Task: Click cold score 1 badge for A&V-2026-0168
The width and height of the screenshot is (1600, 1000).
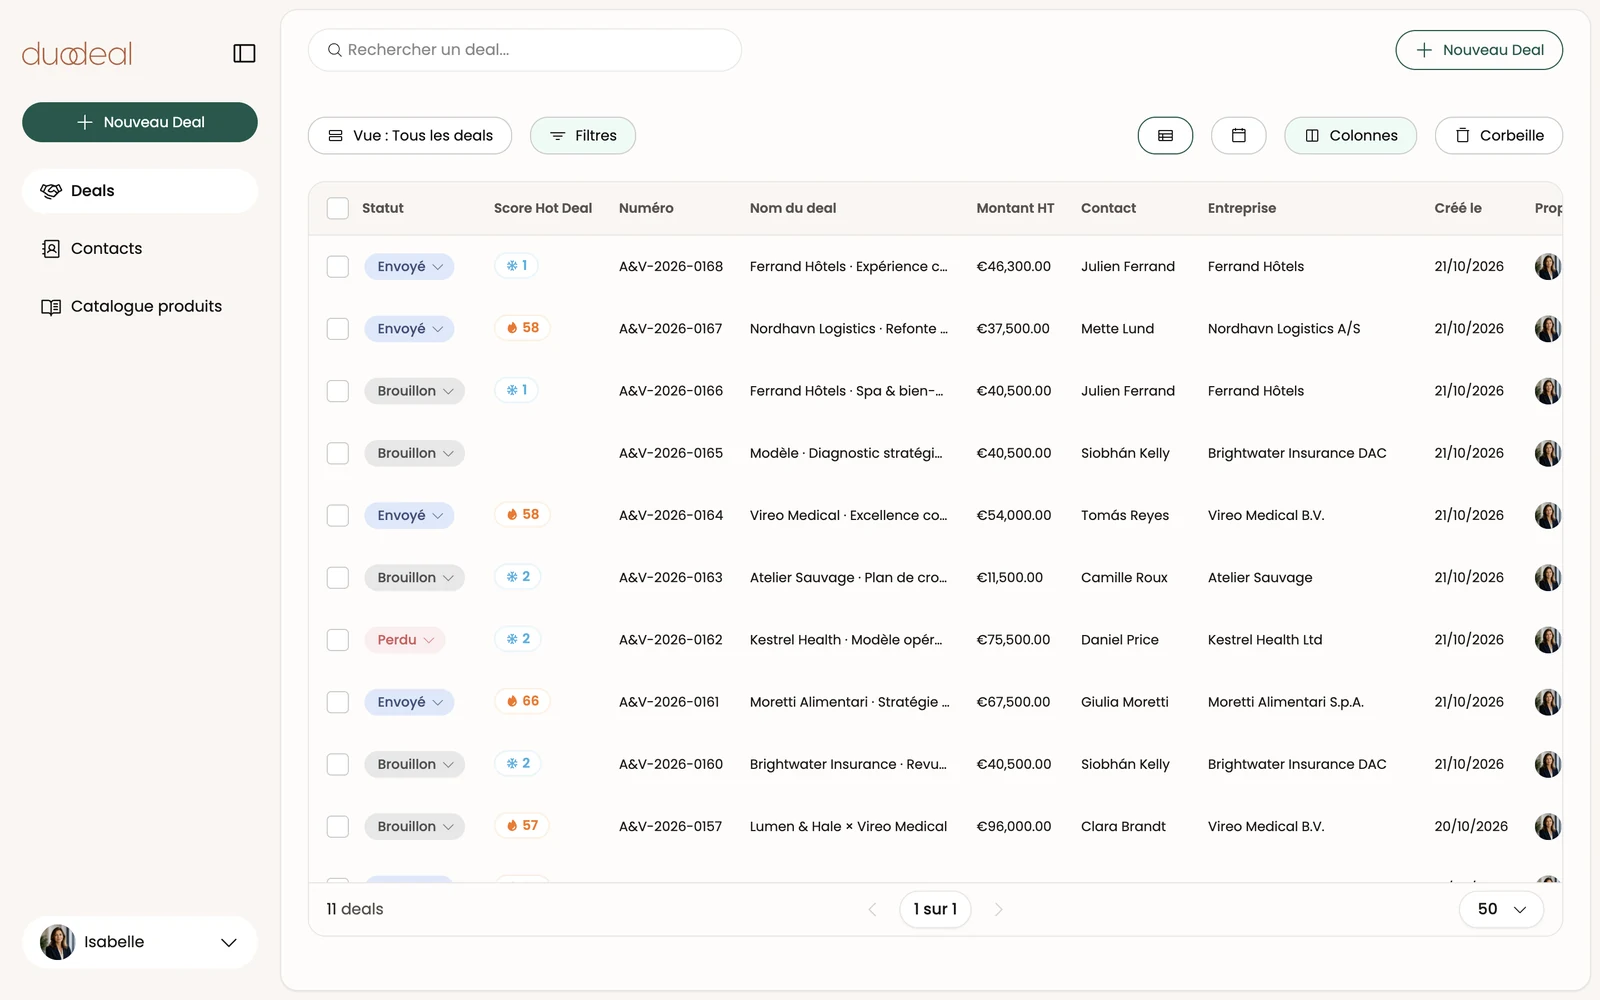Action: (x=517, y=266)
